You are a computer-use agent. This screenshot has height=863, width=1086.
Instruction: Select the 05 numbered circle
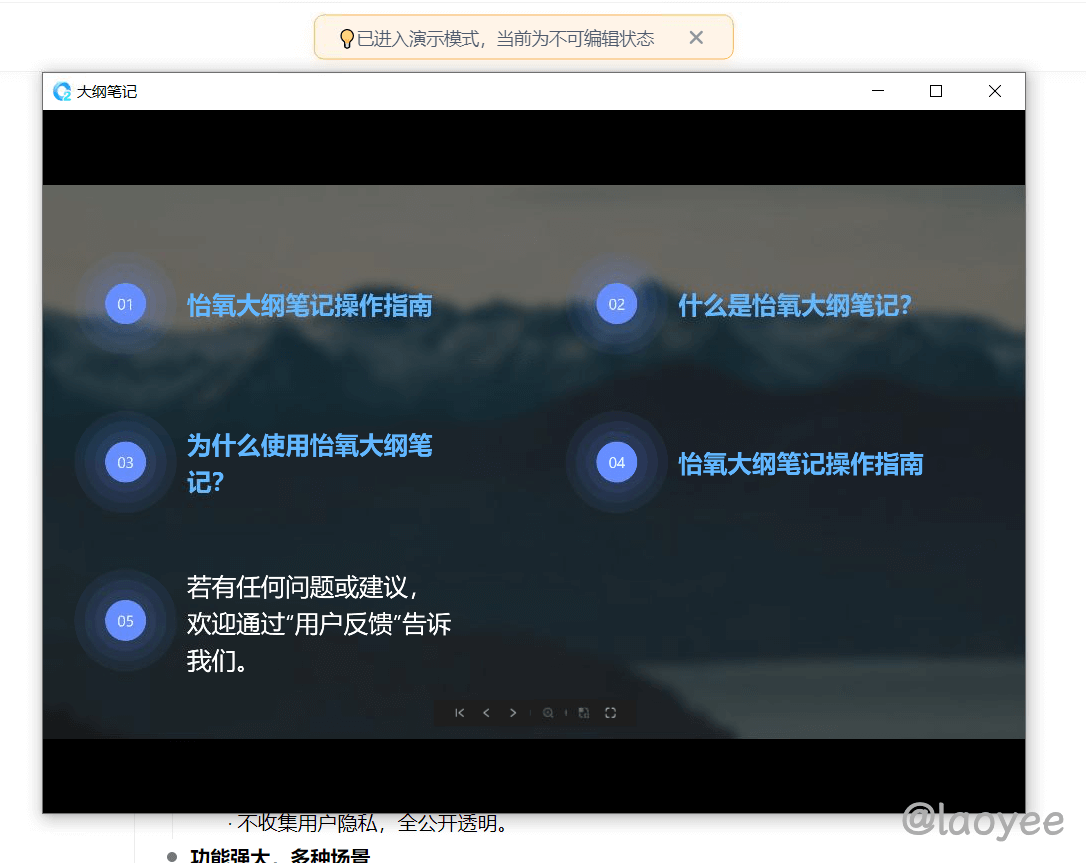point(125,621)
